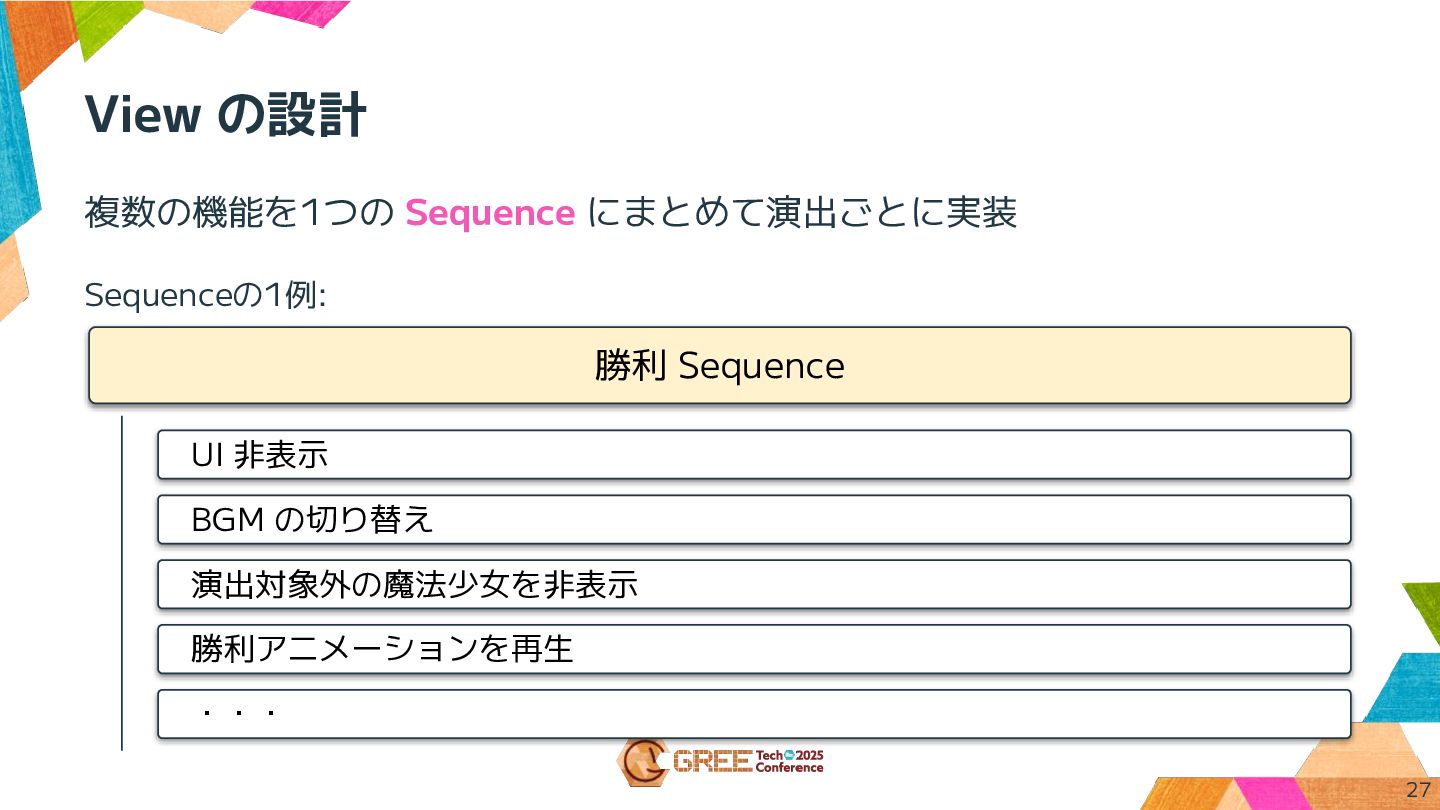The height and width of the screenshot is (810, 1440).
Task: Click the Tech Conference text in footer
Action: (x=789, y=768)
